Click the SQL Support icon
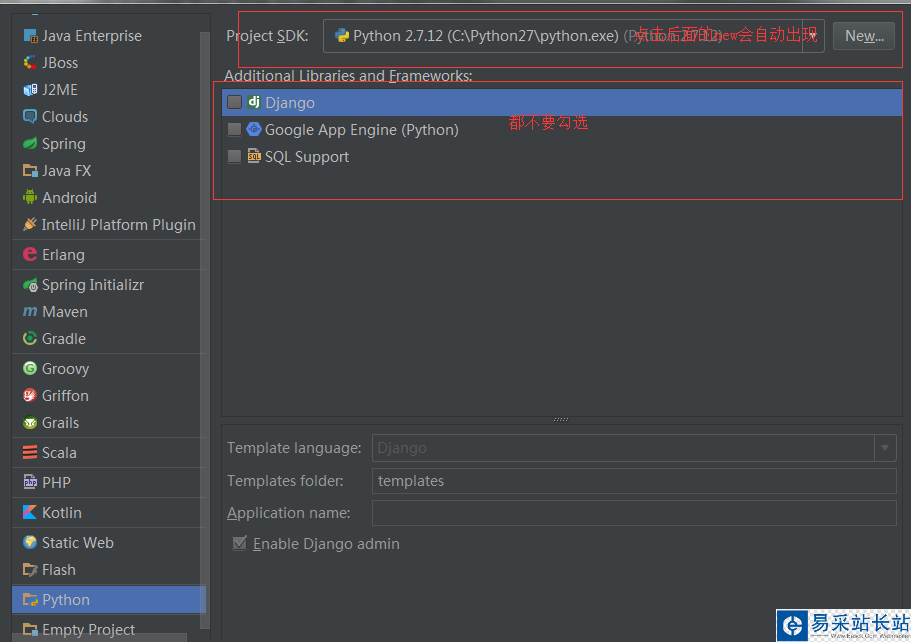911x642 pixels. (x=254, y=156)
